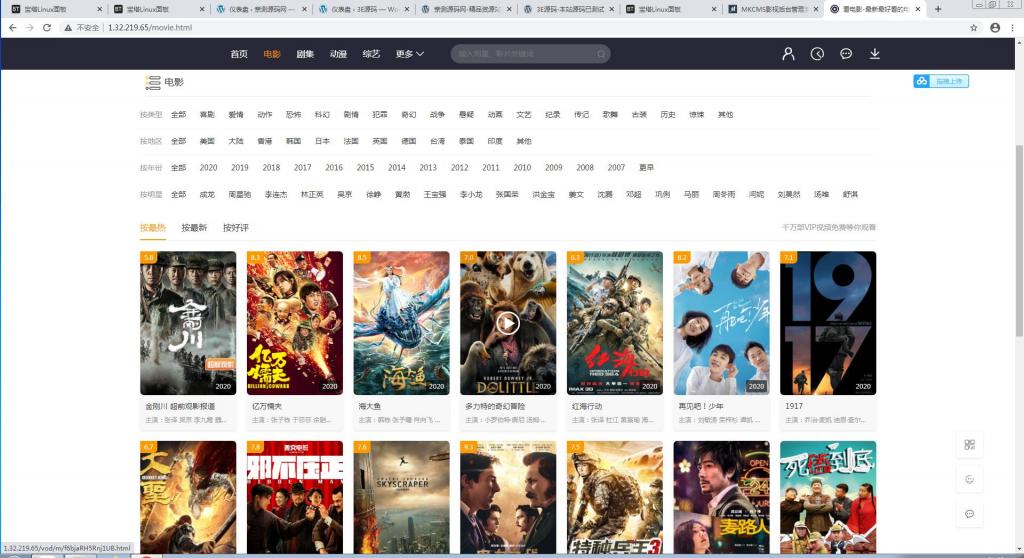Open the user account icon in header
This screenshot has width=1024, height=558.
click(788, 54)
